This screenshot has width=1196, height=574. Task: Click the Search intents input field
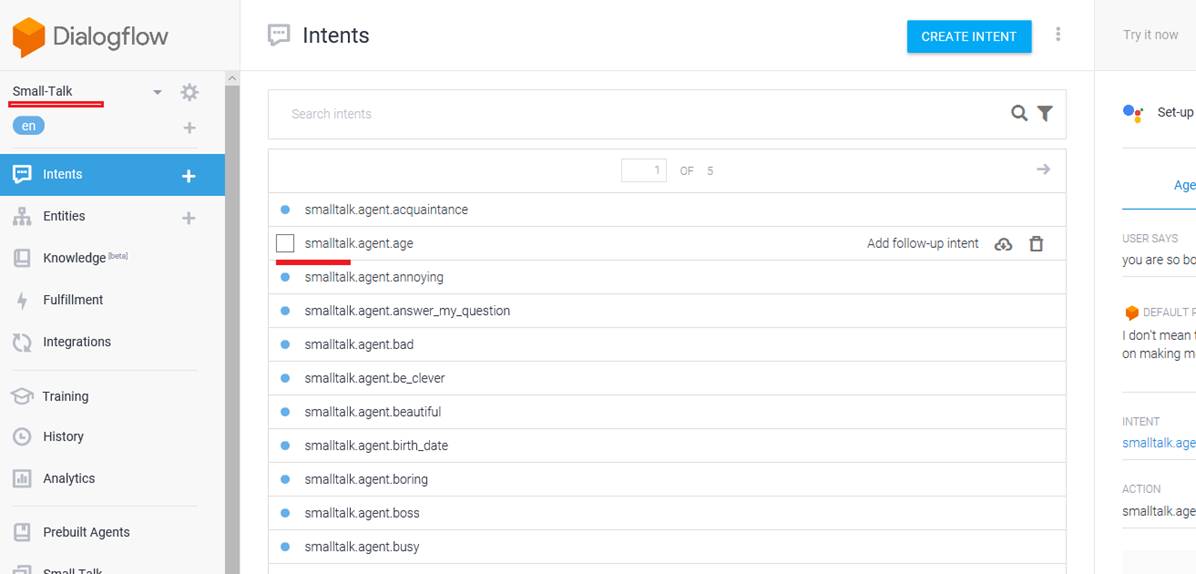640,114
